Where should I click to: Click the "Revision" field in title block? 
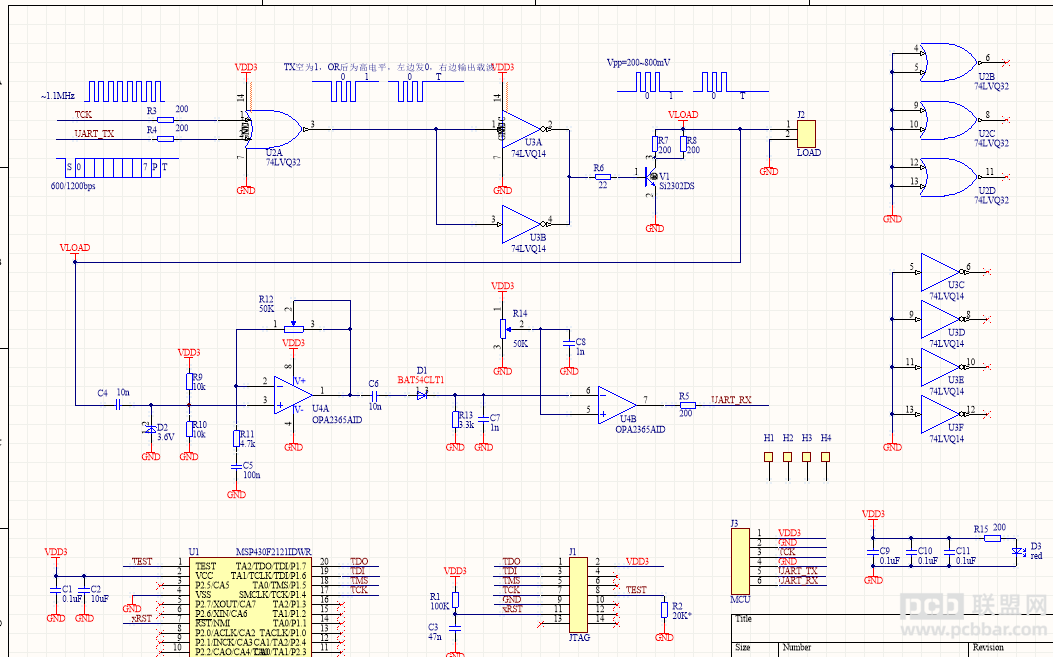(989, 647)
